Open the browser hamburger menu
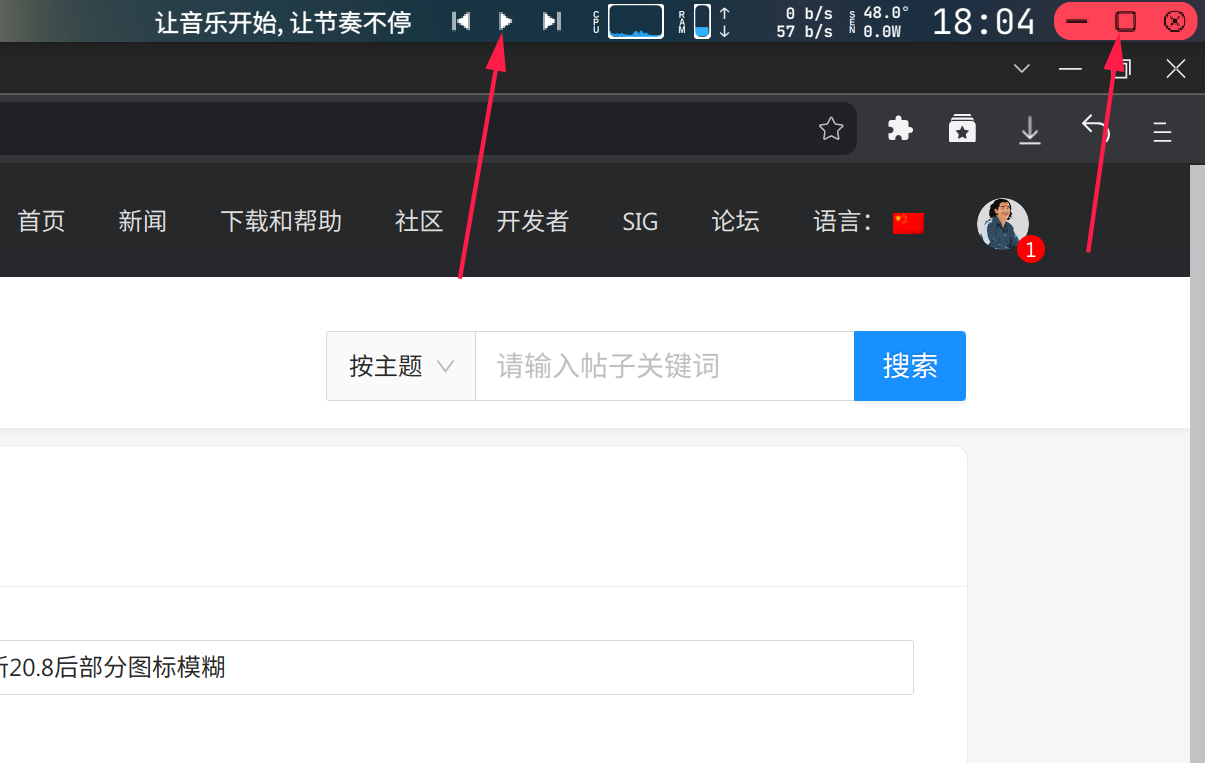Viewport: 1205px width, 763px height. click(x=1162, y=131)
